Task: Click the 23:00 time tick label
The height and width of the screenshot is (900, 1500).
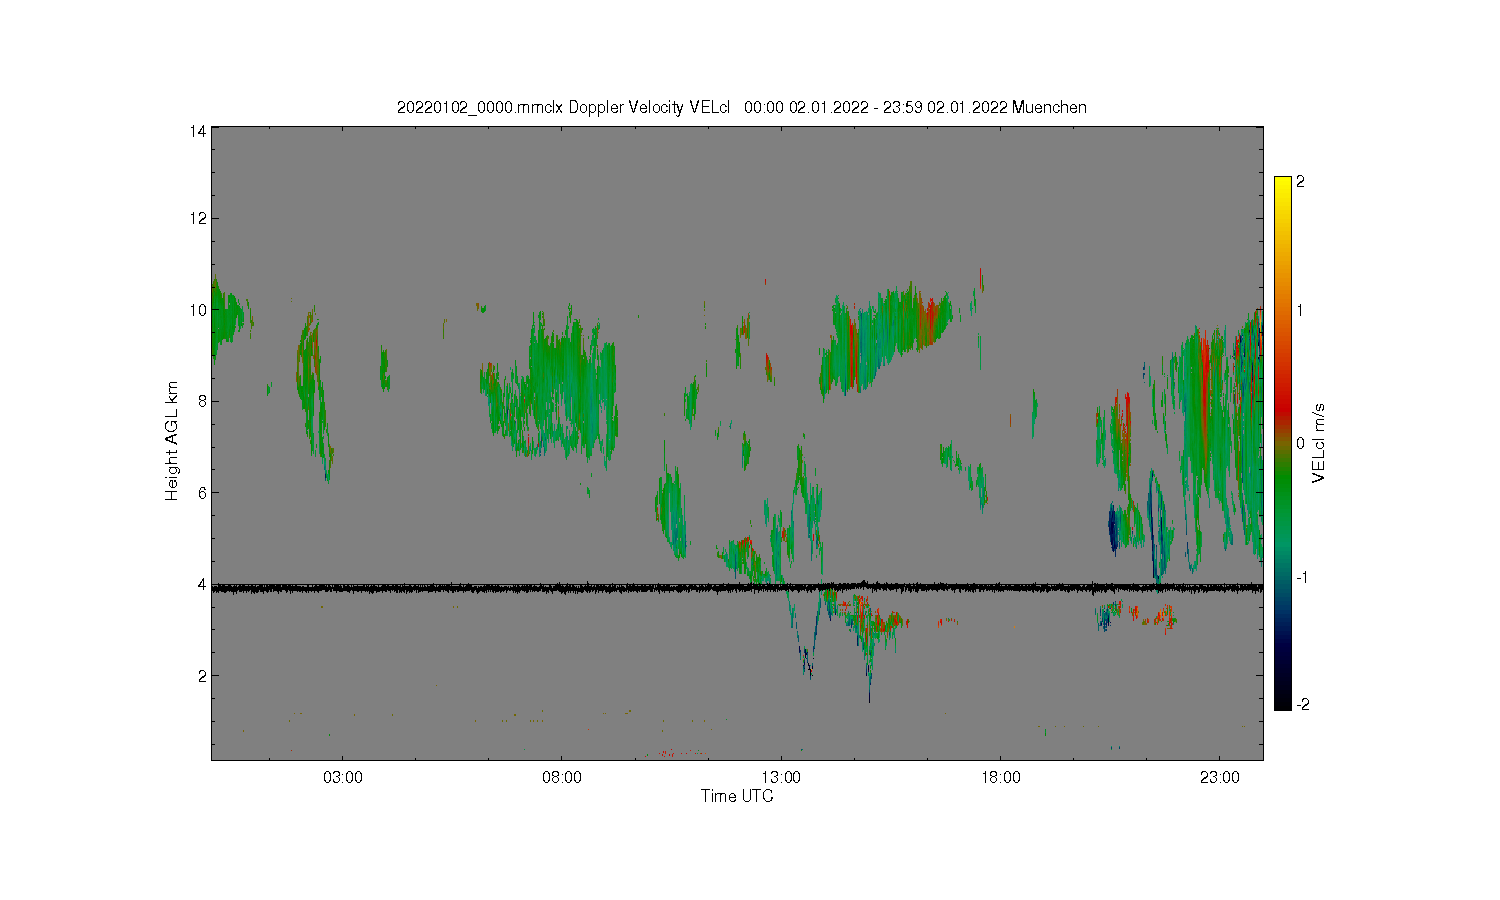Action: [x=1219, y=778]
